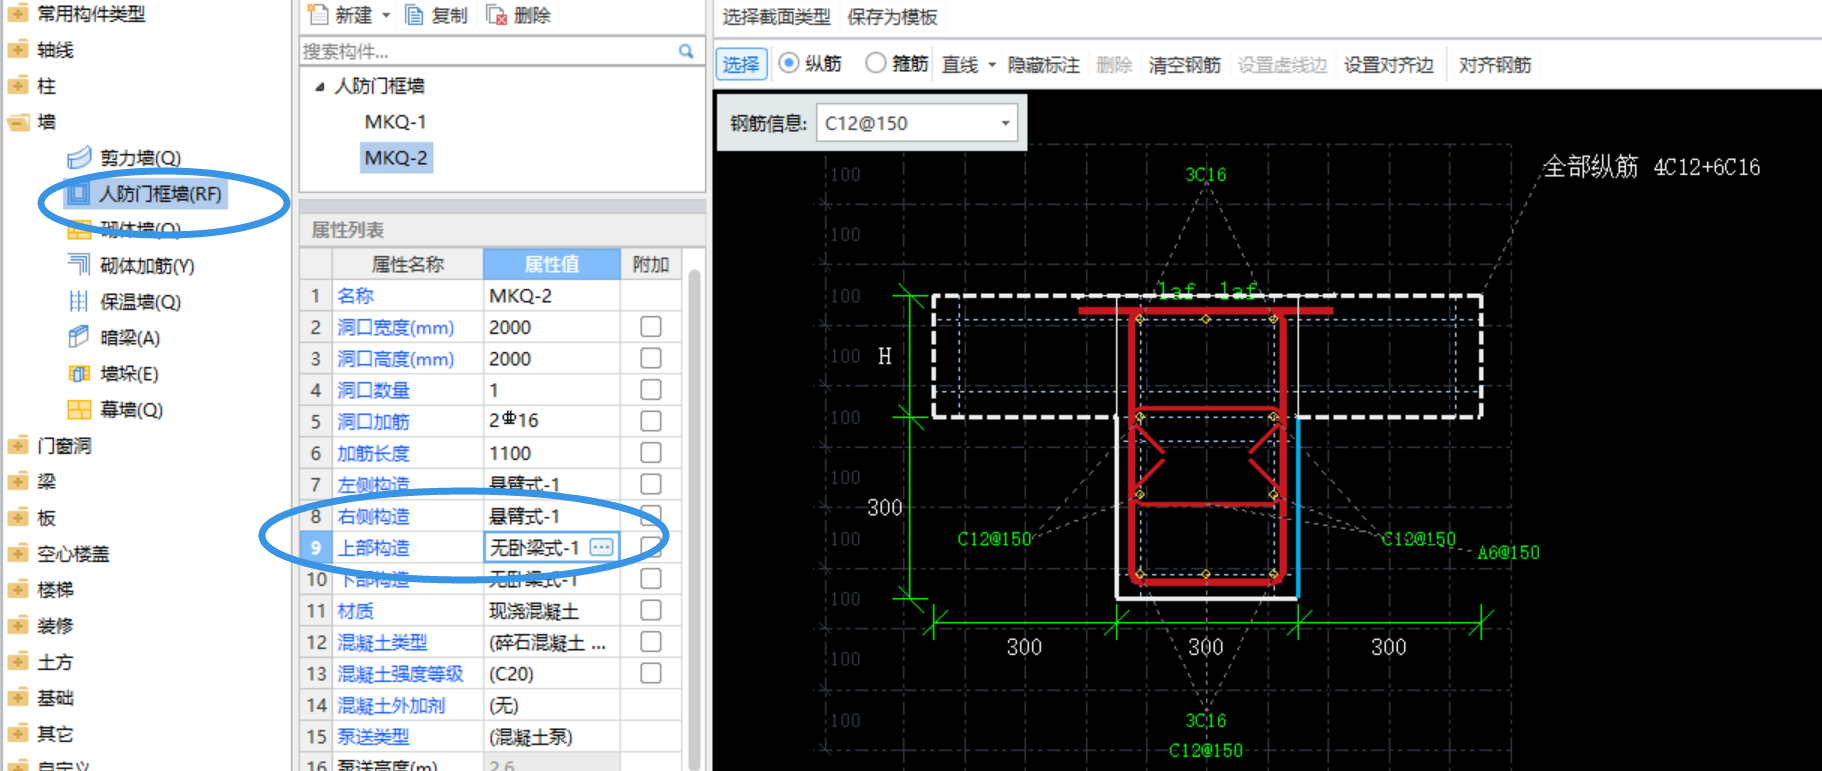Open the 轴线 folder icon
Image resolution: width=1822 pixels, height=771 pixels.
click(18, 50)
